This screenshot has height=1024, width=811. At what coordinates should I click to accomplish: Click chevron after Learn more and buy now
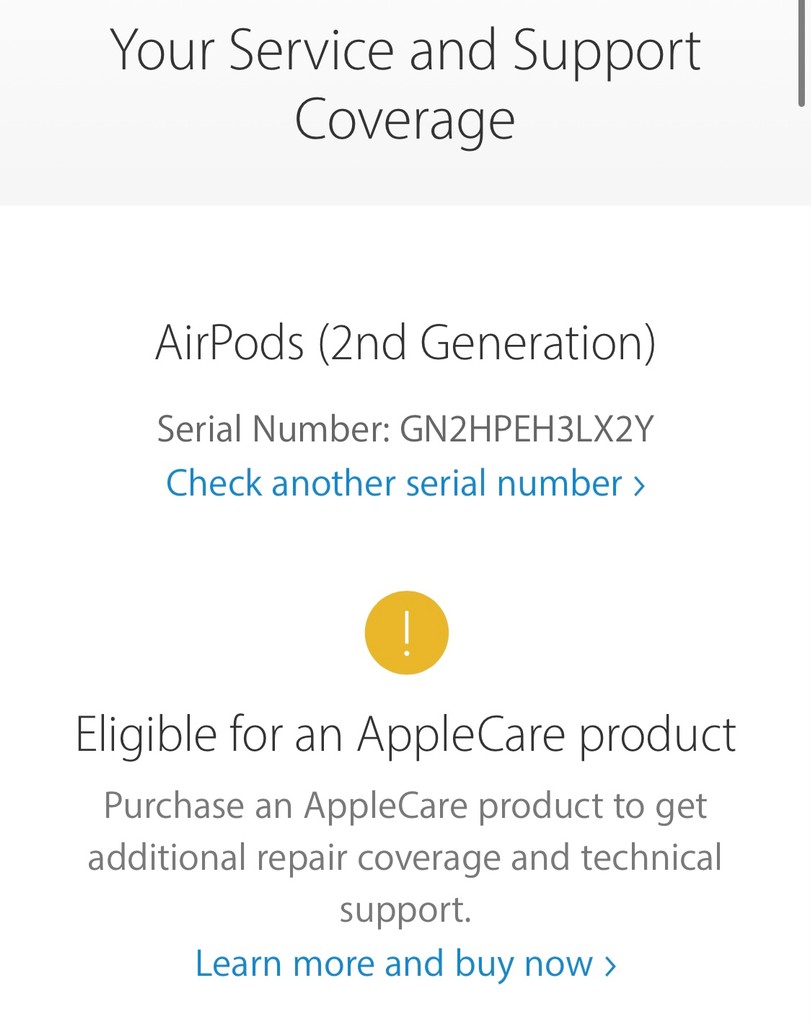coord(610,965)
